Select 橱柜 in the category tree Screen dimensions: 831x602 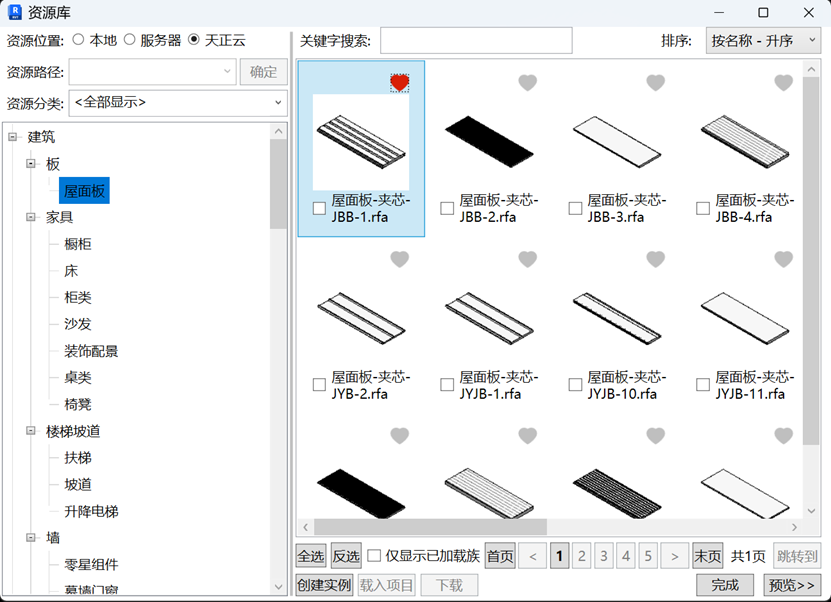78,244
